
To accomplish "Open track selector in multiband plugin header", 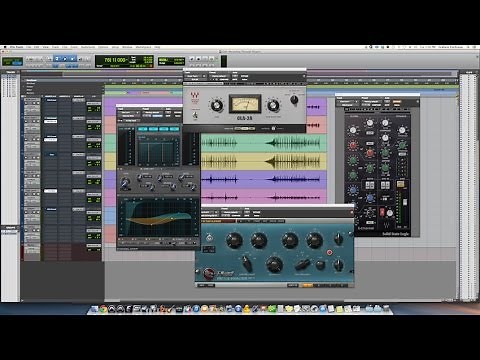I will [x=128, y=113].
